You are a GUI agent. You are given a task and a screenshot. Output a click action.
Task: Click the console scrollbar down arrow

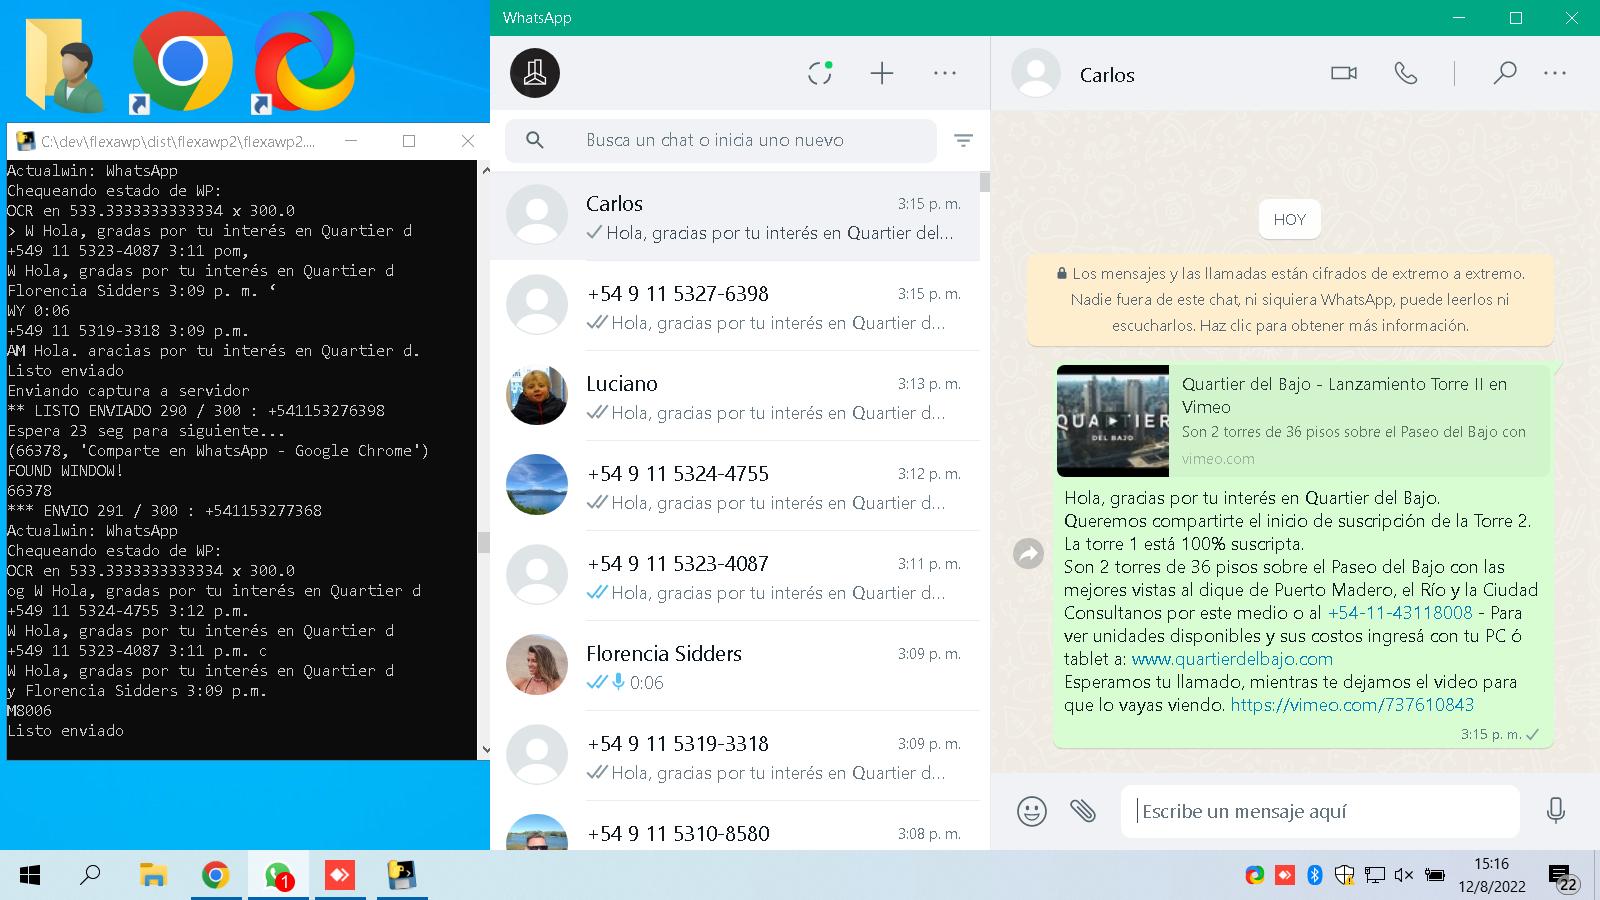tap(485, 750)
